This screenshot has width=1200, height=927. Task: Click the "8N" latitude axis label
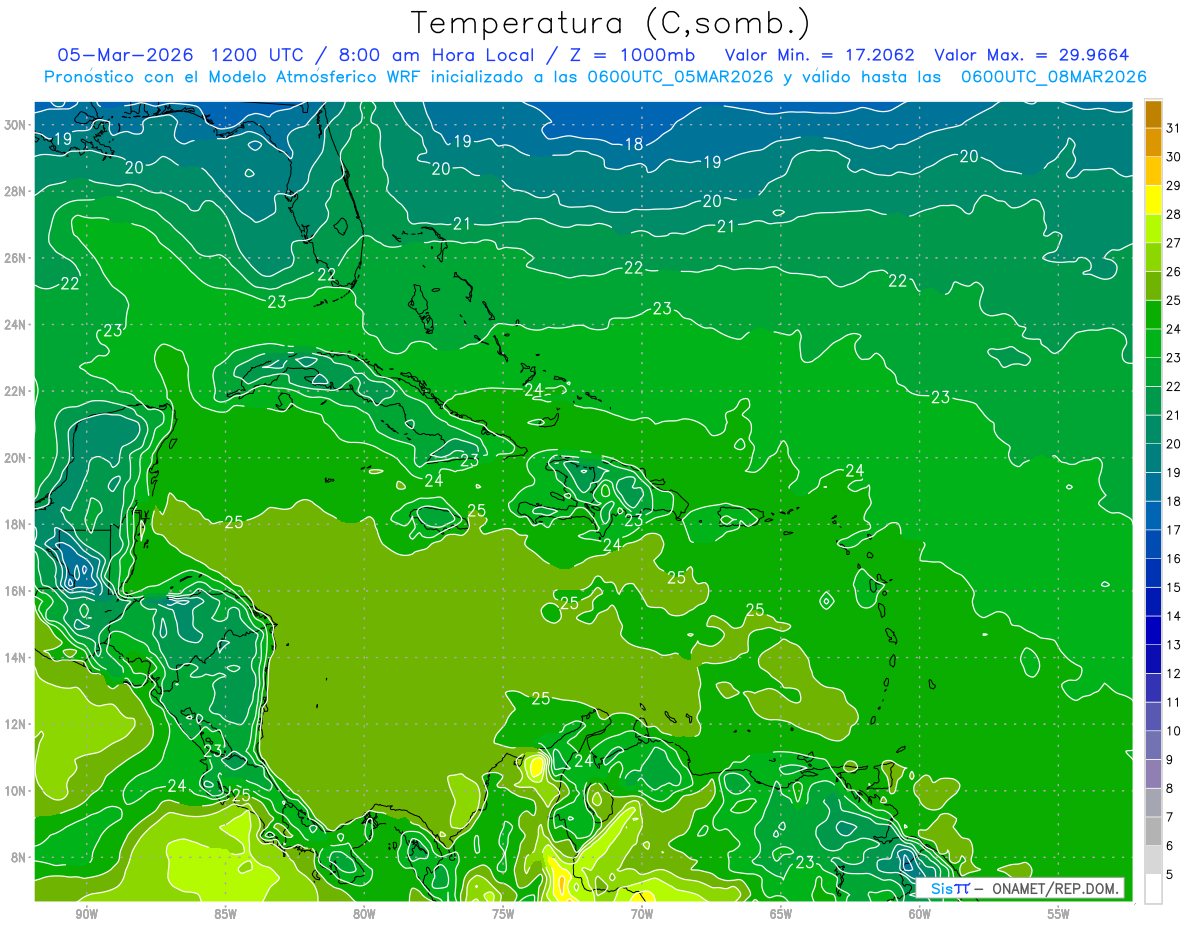(20, 858)
